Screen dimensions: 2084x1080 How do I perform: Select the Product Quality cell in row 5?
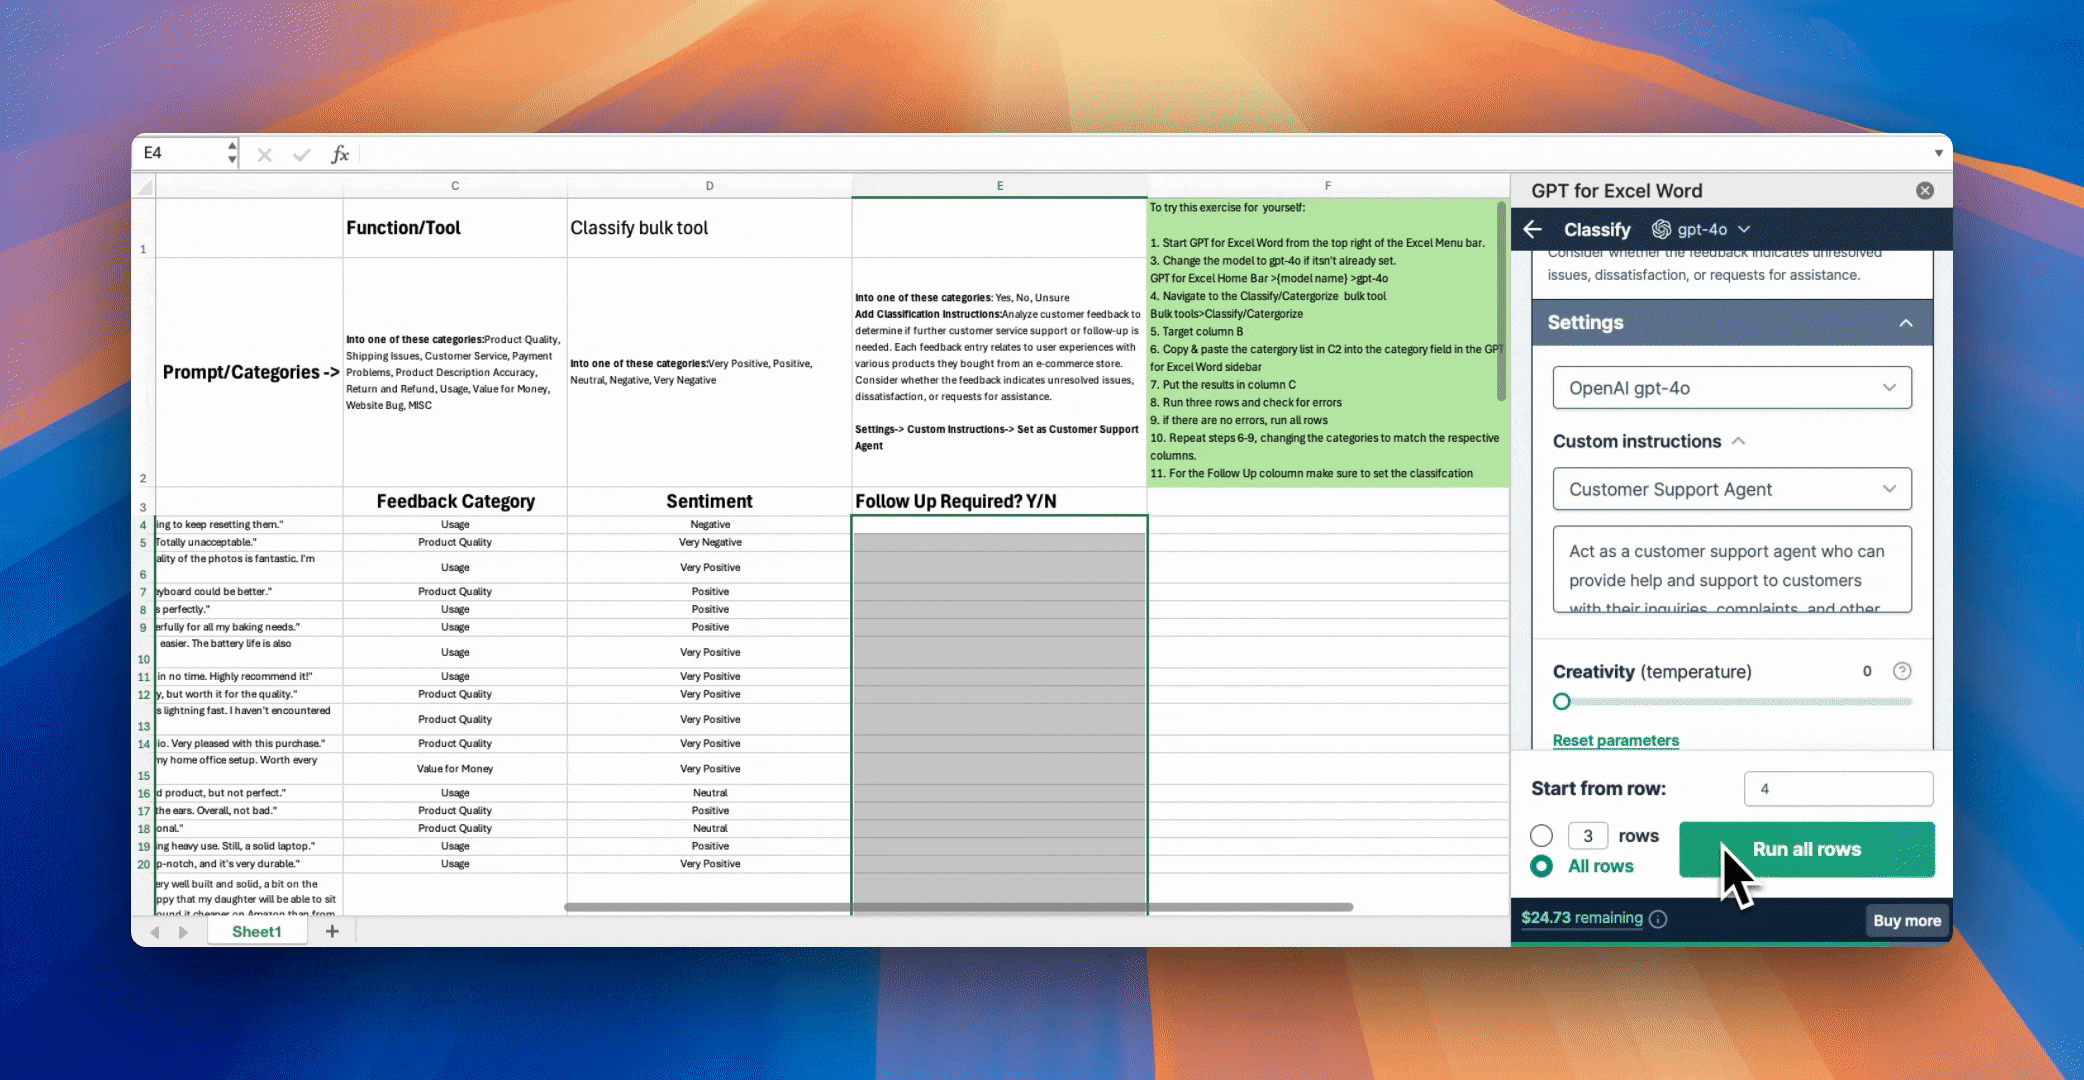[x=455, y=542]
